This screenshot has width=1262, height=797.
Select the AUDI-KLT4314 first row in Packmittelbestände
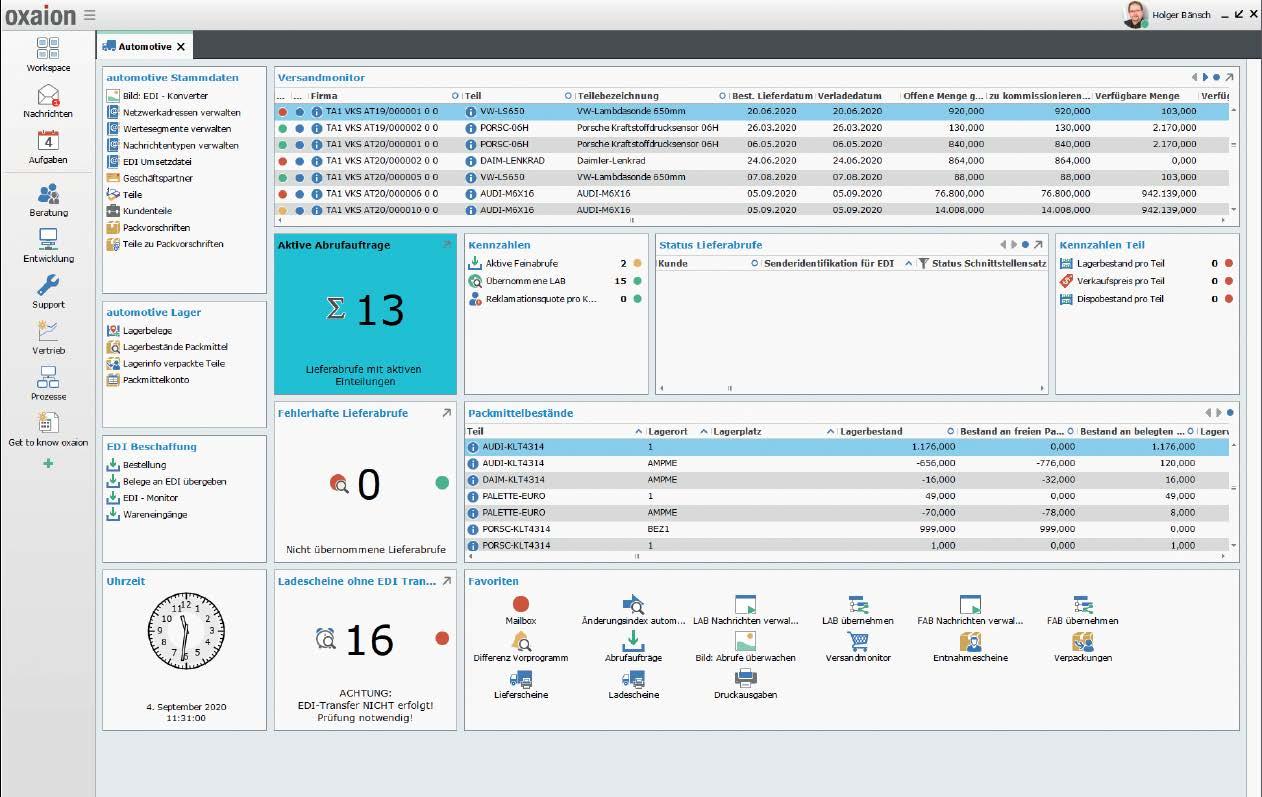click(847, 446)
